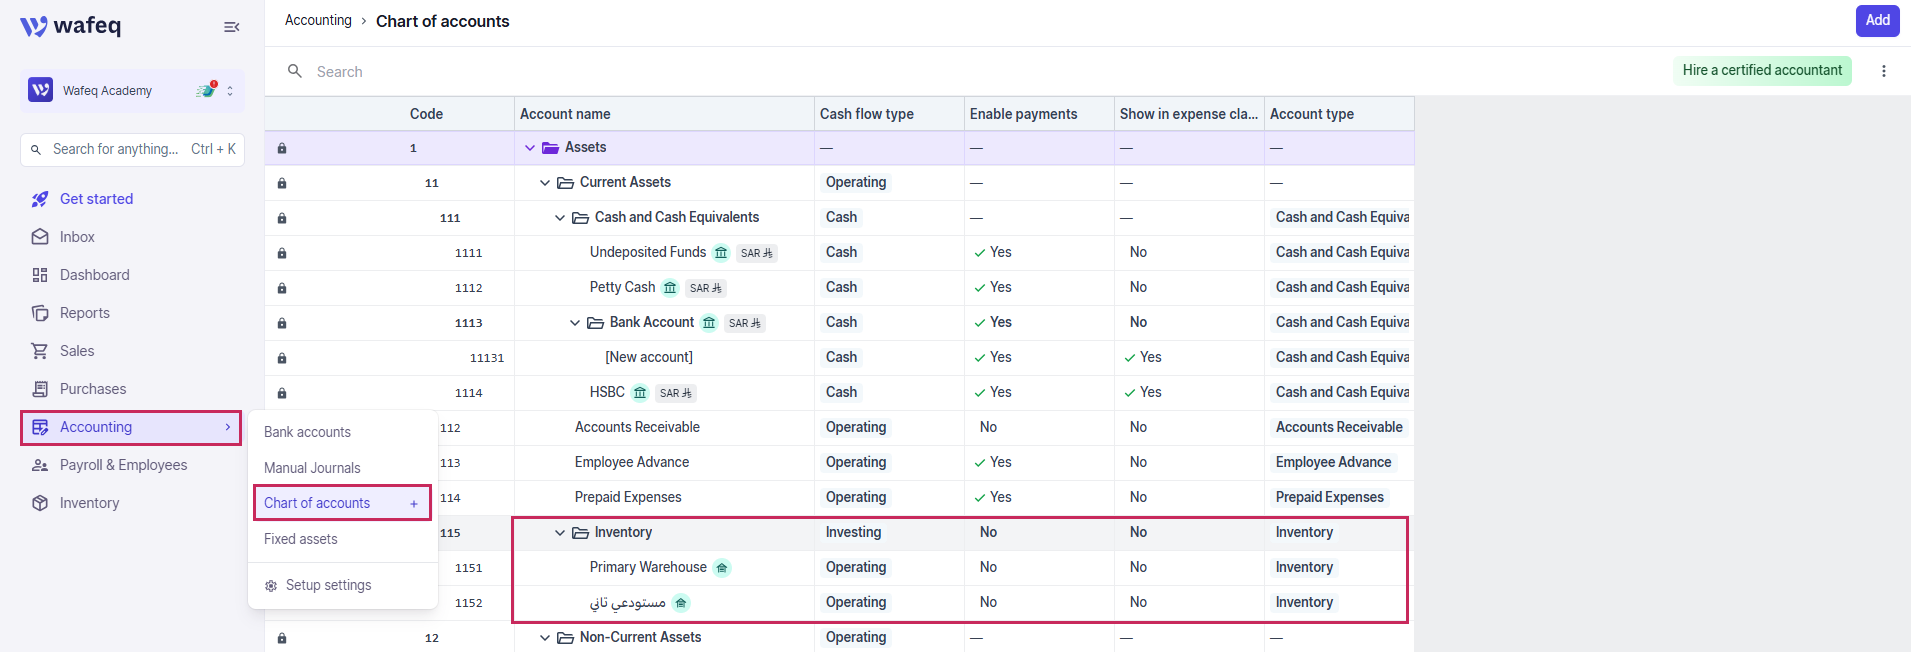Click the plus icon beside Chart of accounts
1911x652 pixels.
[x=414, y=504]
